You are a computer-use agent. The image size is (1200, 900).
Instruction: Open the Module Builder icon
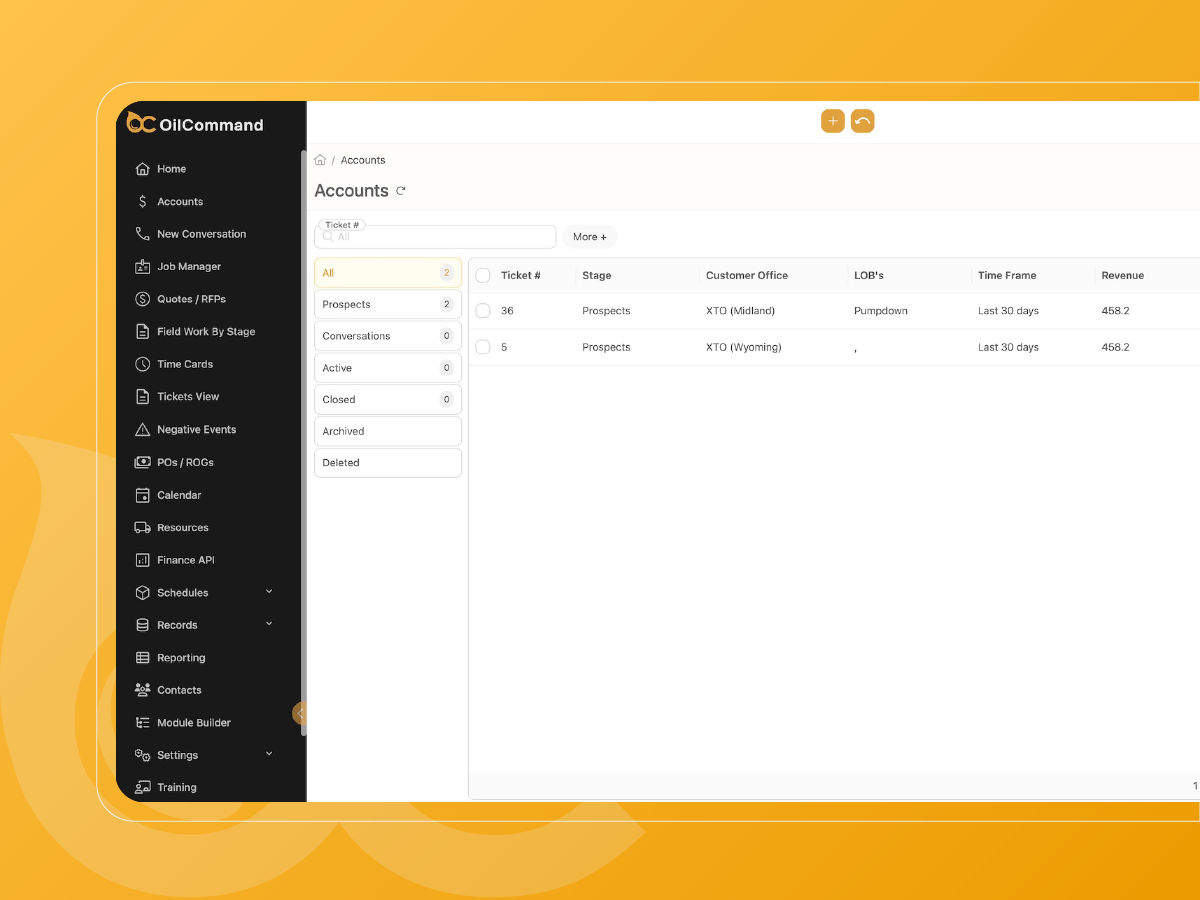pos(141,722)
